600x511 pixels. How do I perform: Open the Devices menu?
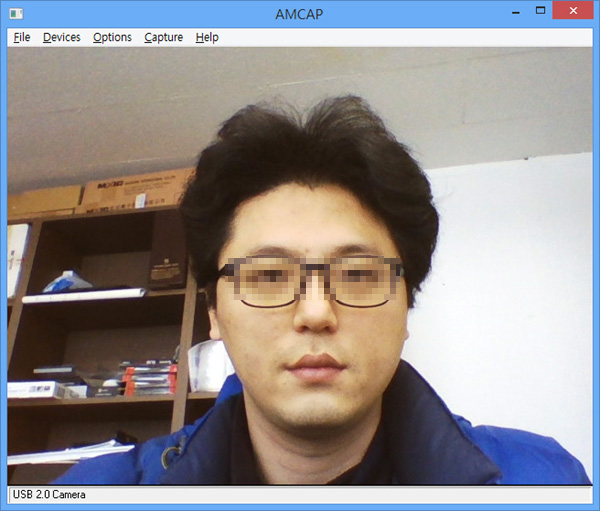tap(62, 37)
